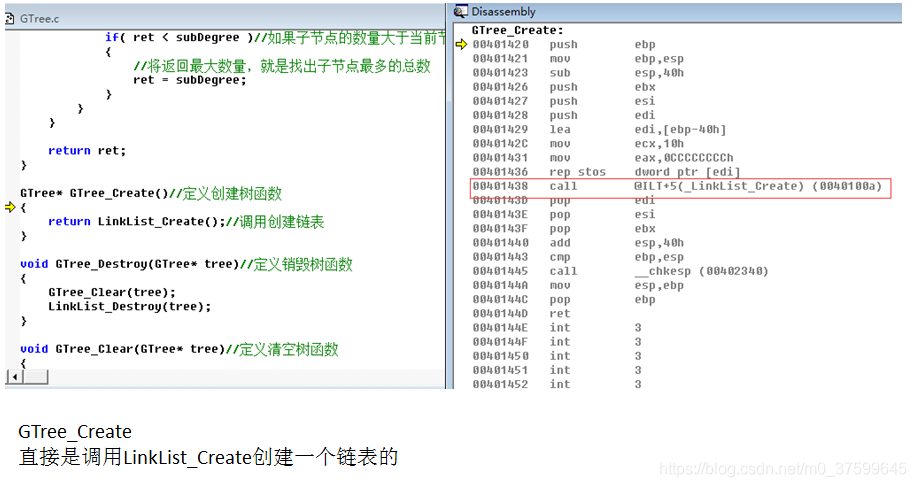Click the 'mov eax,0CCCCCCCCh' line
The height and width of the screenshot is (487, 916).
click(x=603, y=158)
